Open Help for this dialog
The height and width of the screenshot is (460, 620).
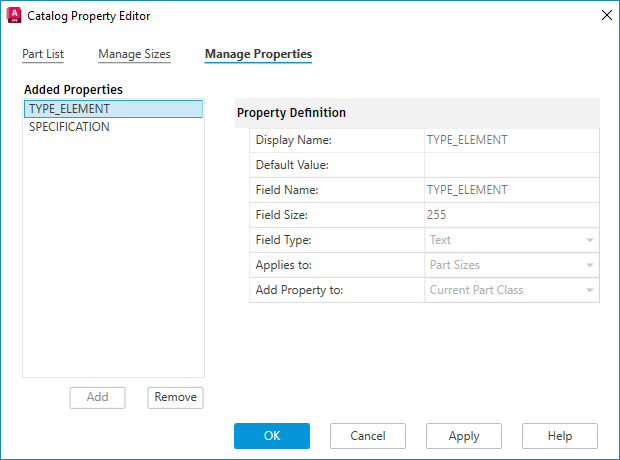(x=560, y=436)
